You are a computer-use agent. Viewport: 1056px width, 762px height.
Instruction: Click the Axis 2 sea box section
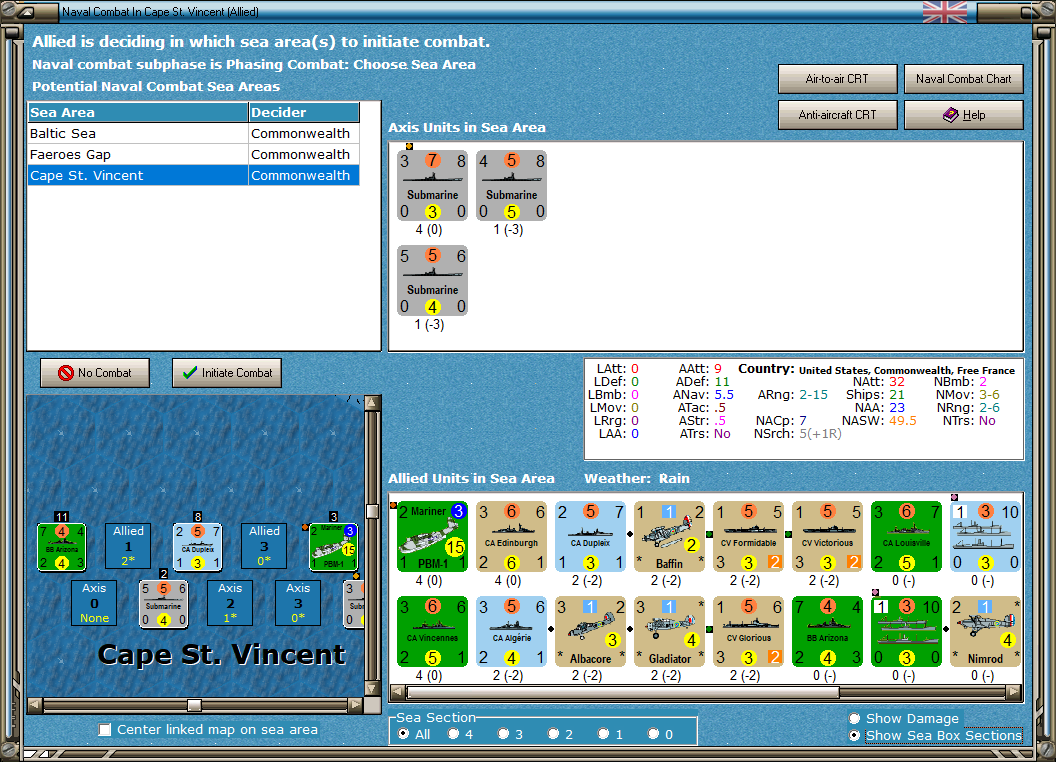pyautogui.click(x=230, y=603)
